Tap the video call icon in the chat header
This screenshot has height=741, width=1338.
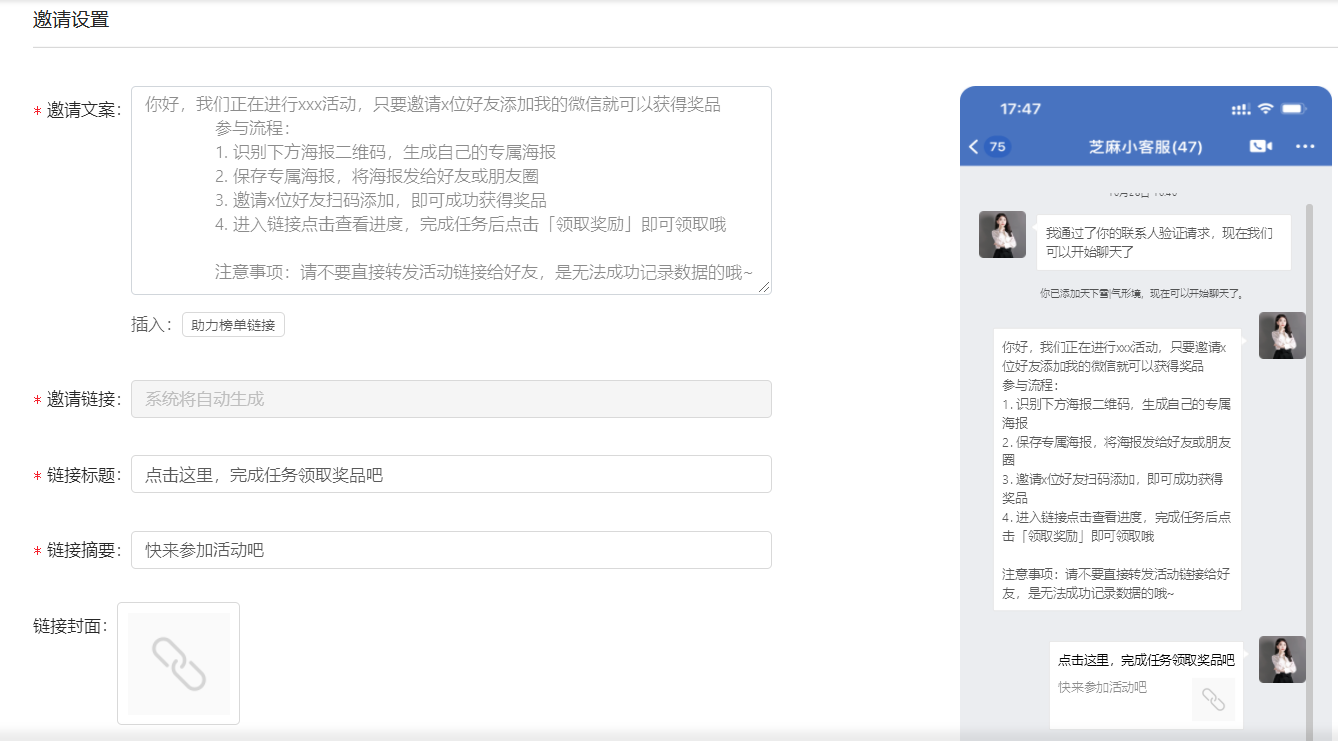coord(1260,147)
